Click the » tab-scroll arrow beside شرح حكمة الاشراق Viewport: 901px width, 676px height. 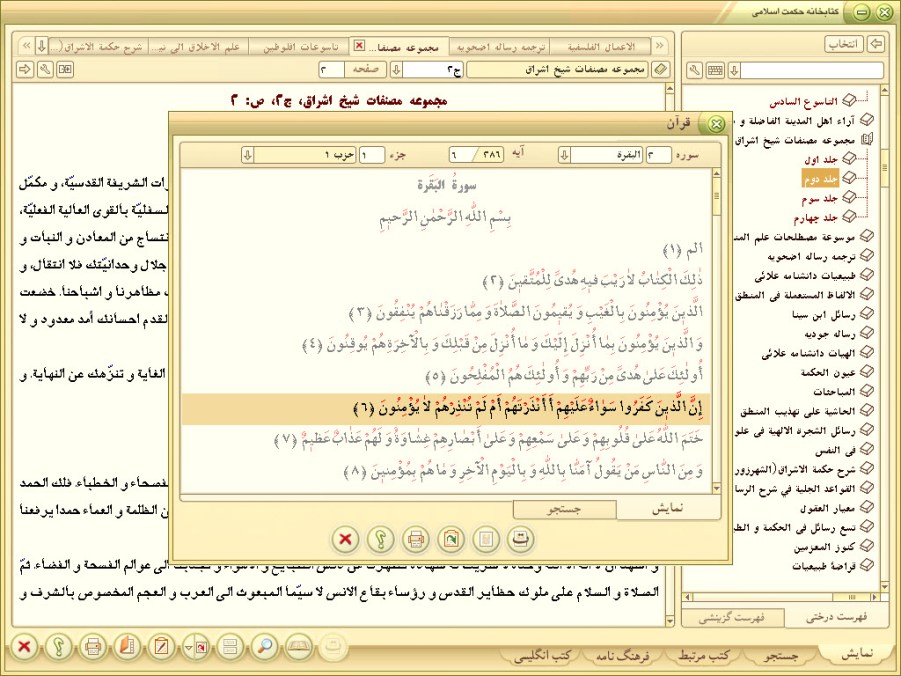26,46
